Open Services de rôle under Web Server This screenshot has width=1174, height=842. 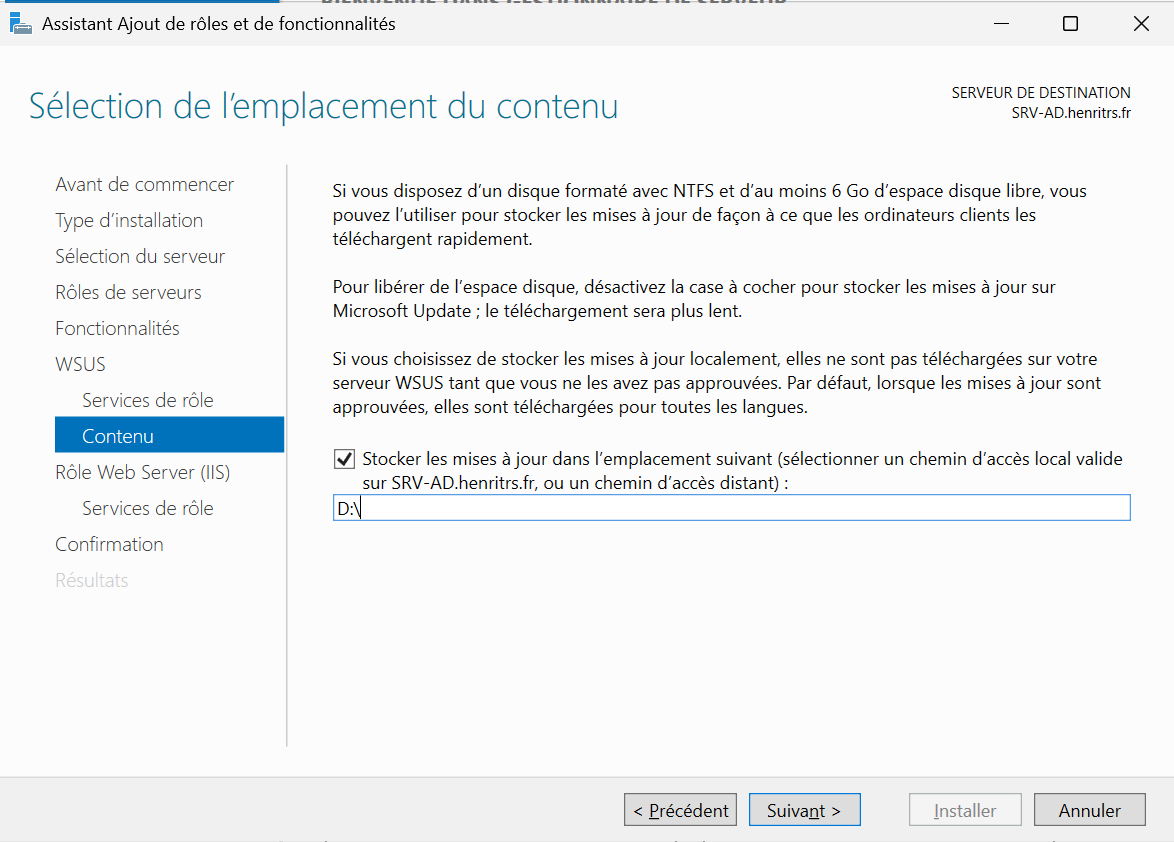pos(147,507)
